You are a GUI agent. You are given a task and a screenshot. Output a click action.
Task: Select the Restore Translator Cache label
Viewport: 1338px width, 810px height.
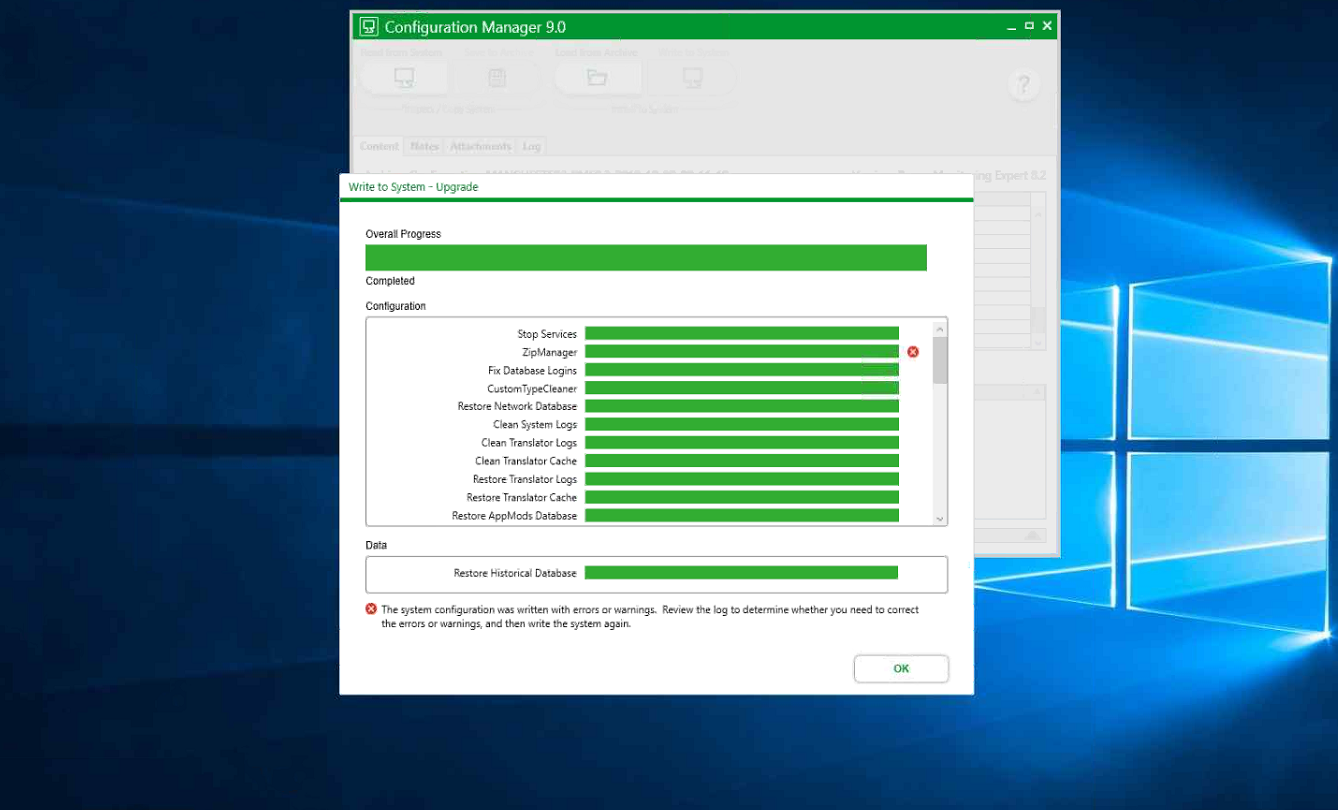[x=522, y=497]
